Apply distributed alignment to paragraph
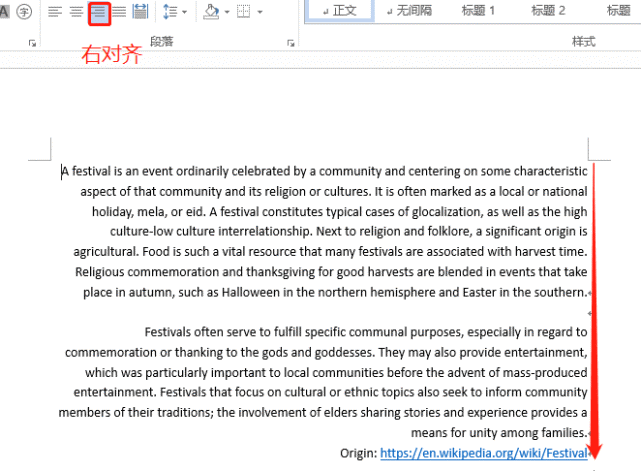The image size is (641, 471). click(140, 11)
